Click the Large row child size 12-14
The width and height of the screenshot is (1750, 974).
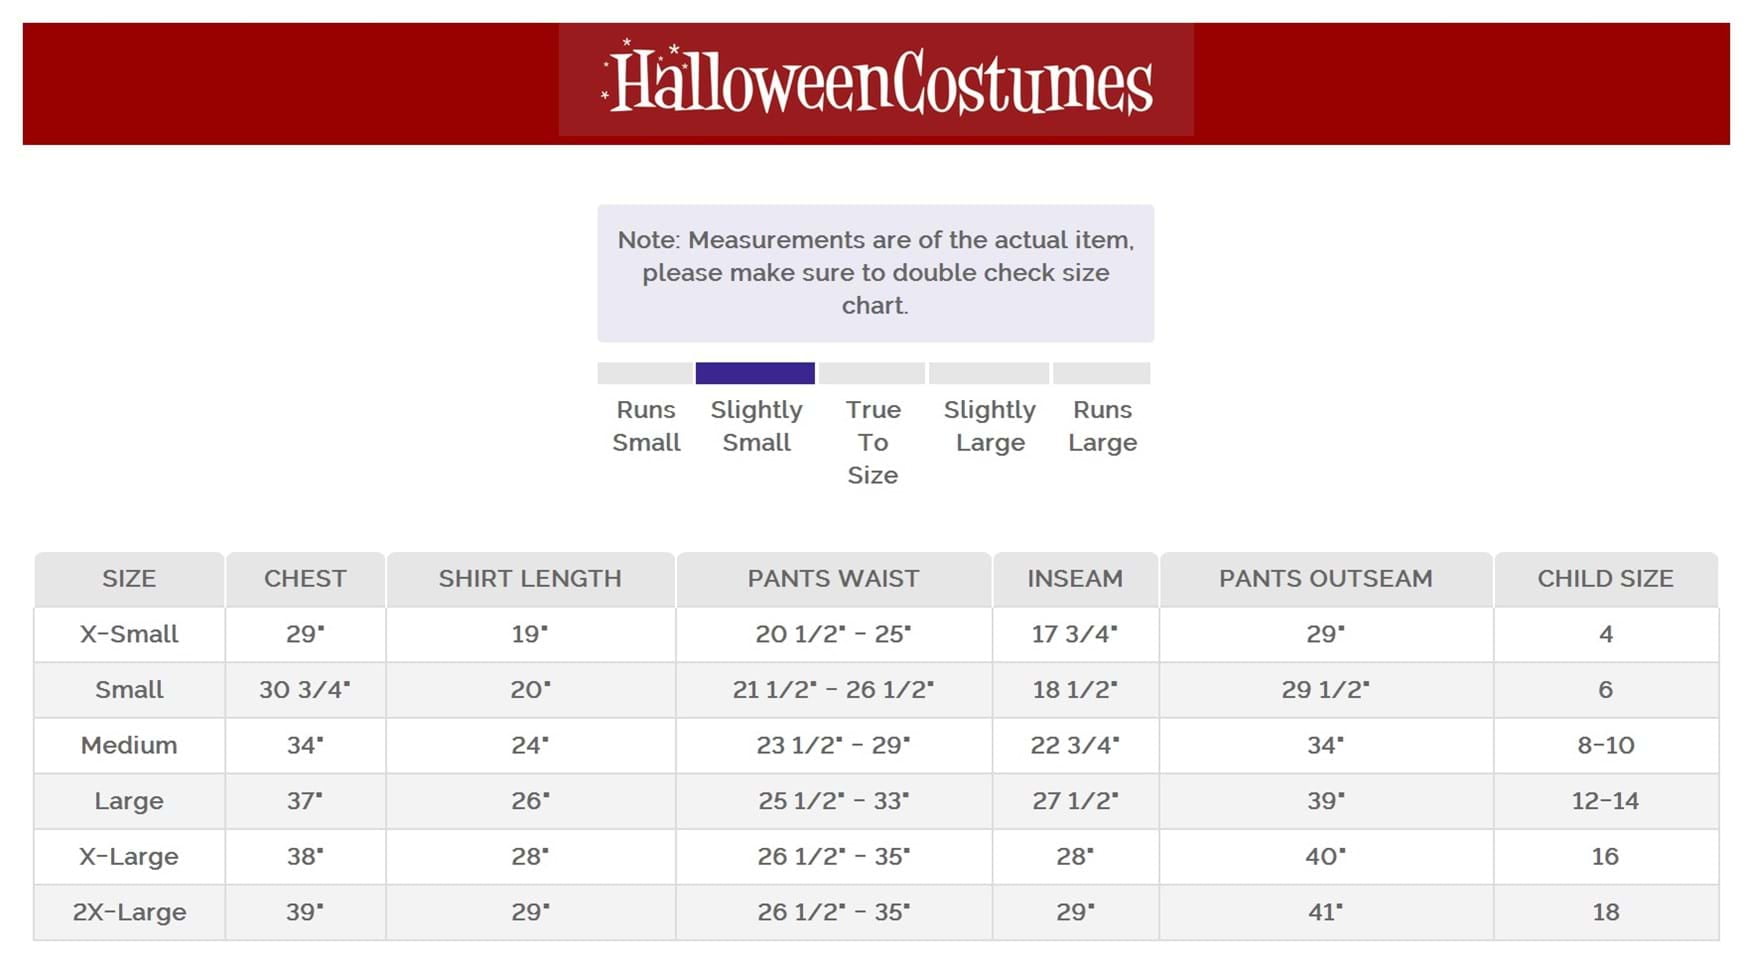pos(1605,801)
